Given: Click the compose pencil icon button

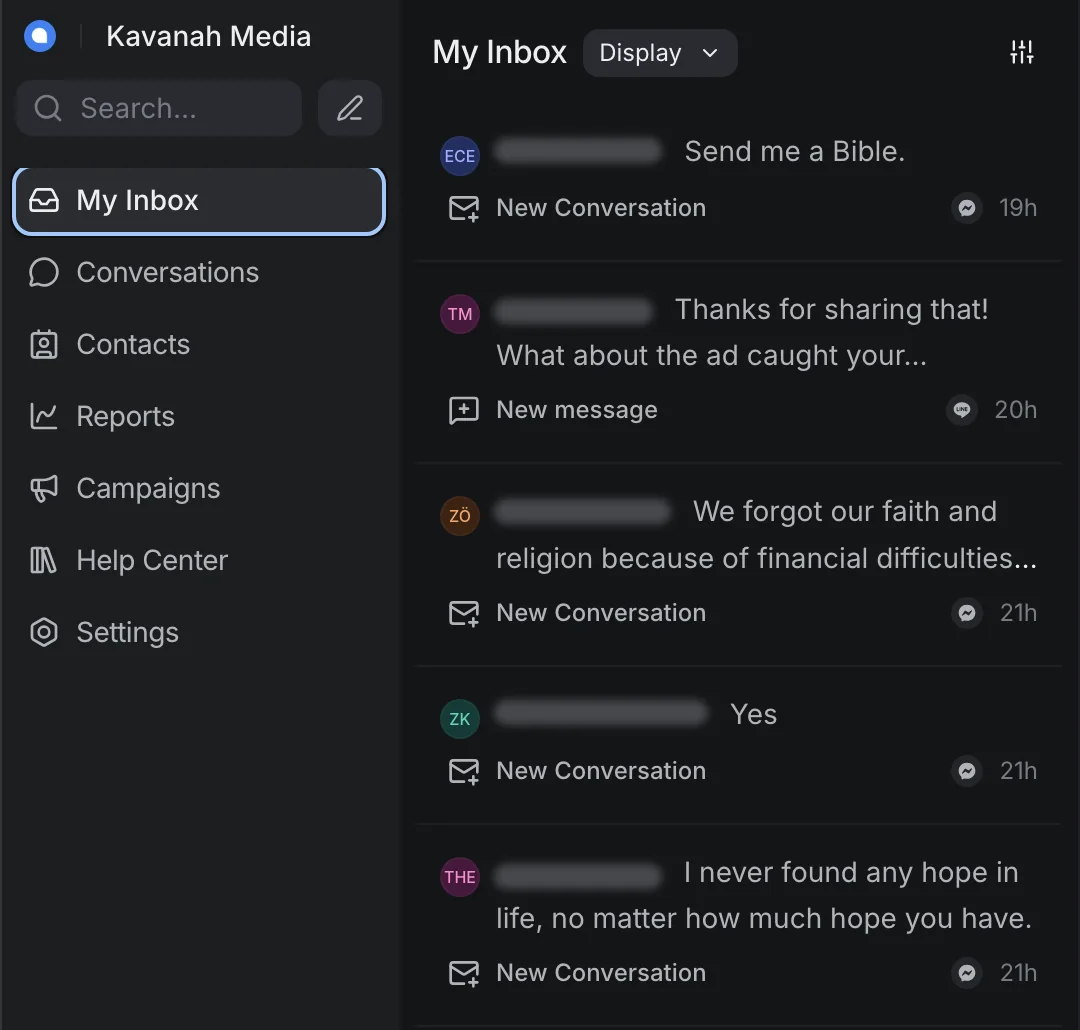Looking at the screenshot, I should [350, 108].
